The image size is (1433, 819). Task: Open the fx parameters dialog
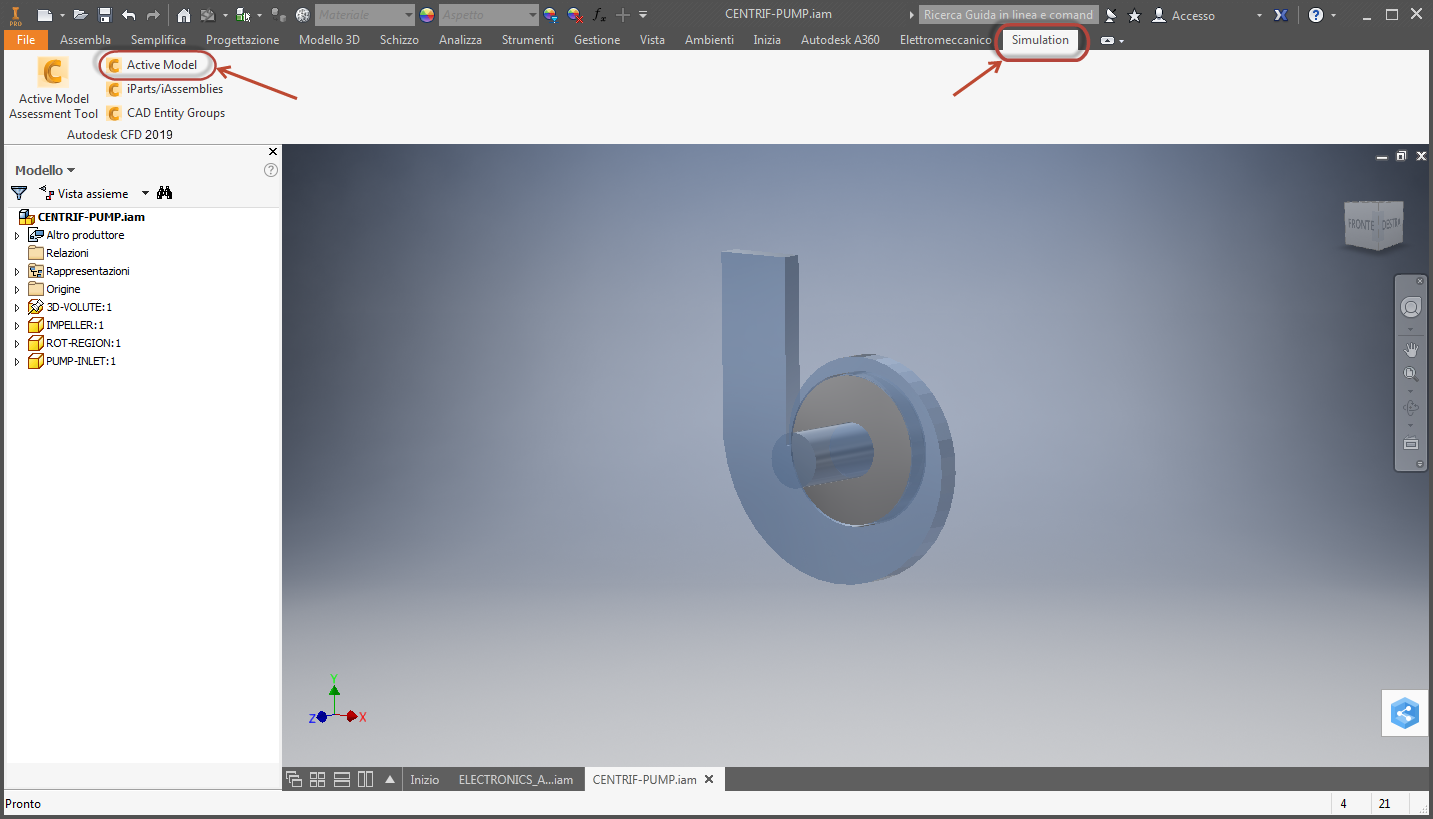(599, 15)
